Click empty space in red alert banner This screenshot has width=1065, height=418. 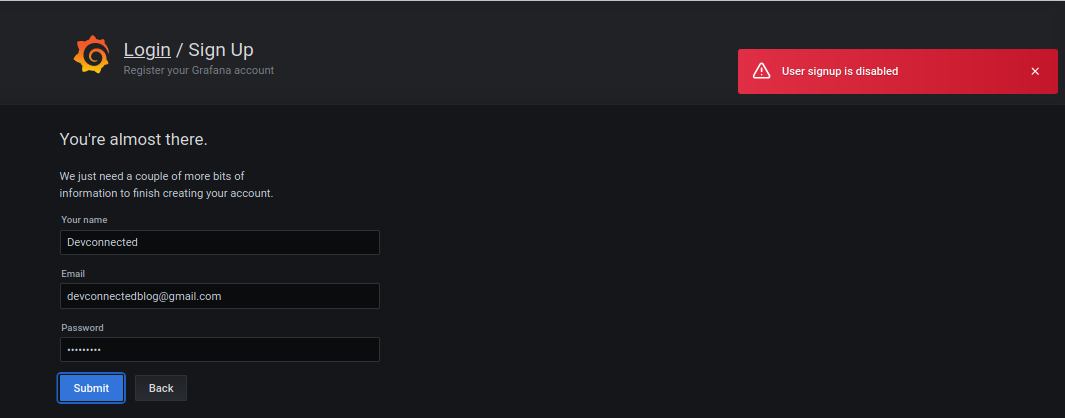[964, 71]
